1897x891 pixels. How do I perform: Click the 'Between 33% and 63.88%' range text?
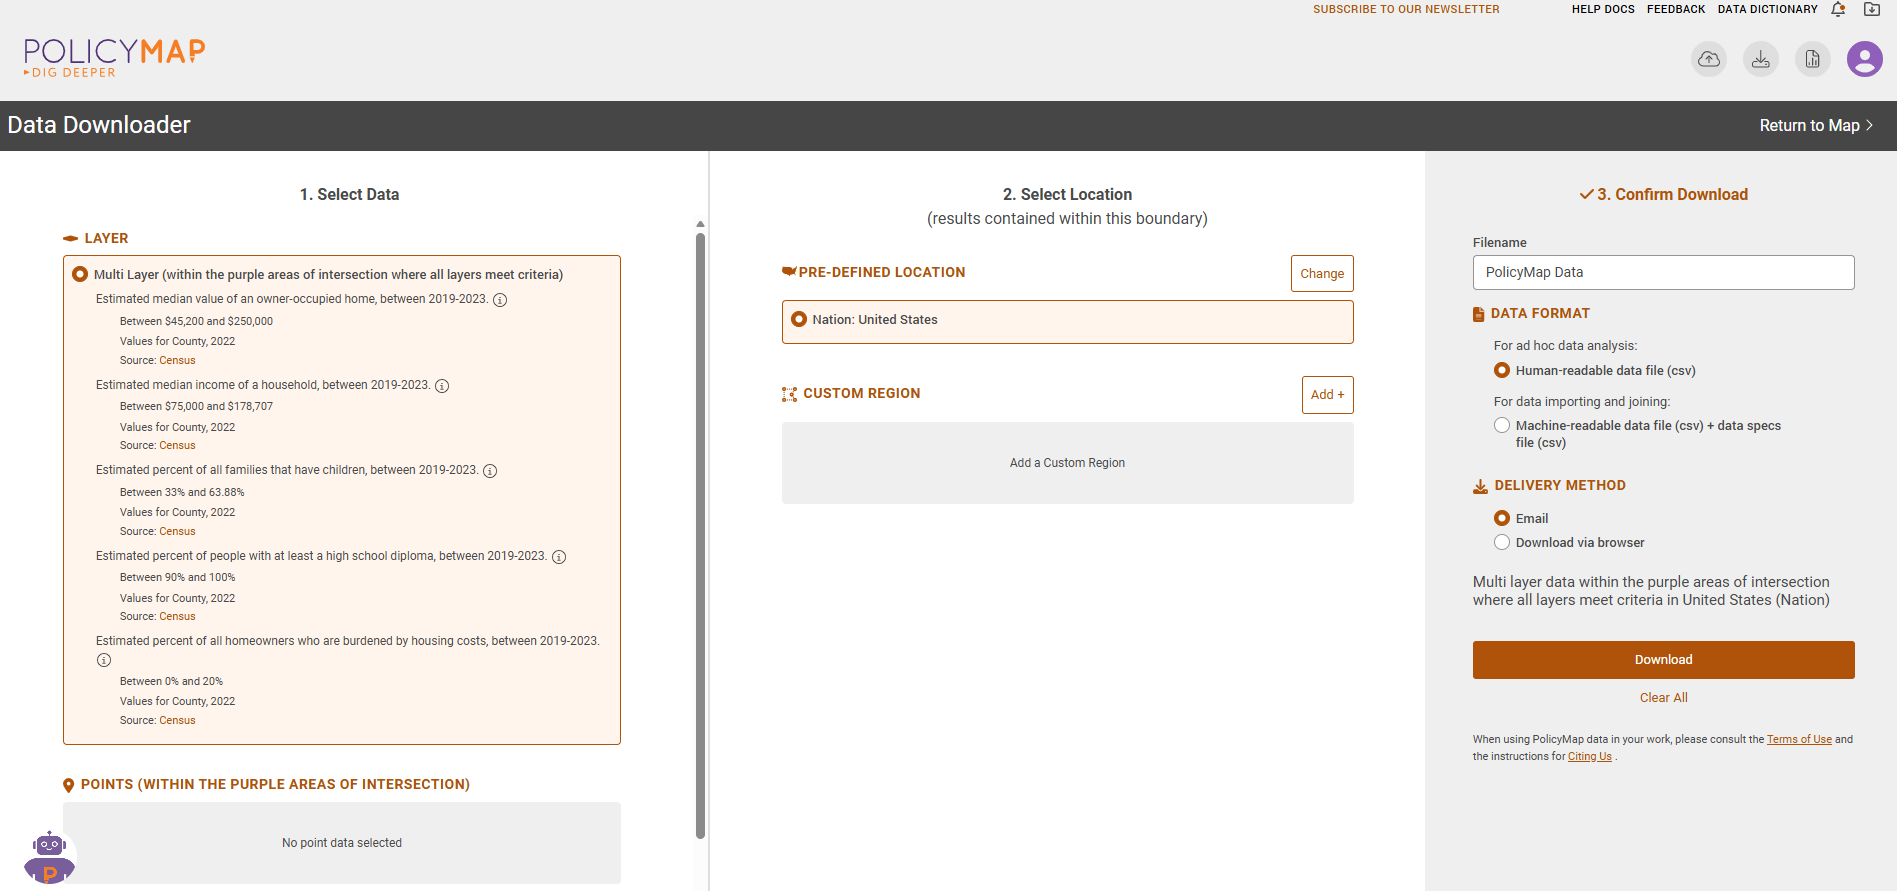click(182, 493)
